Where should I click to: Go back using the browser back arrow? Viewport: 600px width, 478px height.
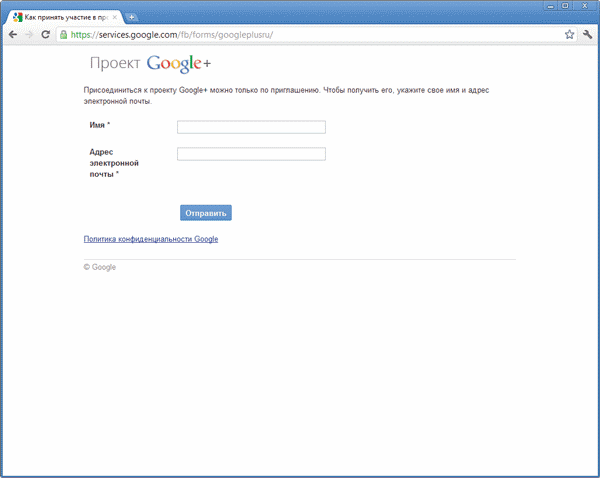coord(13,35)
